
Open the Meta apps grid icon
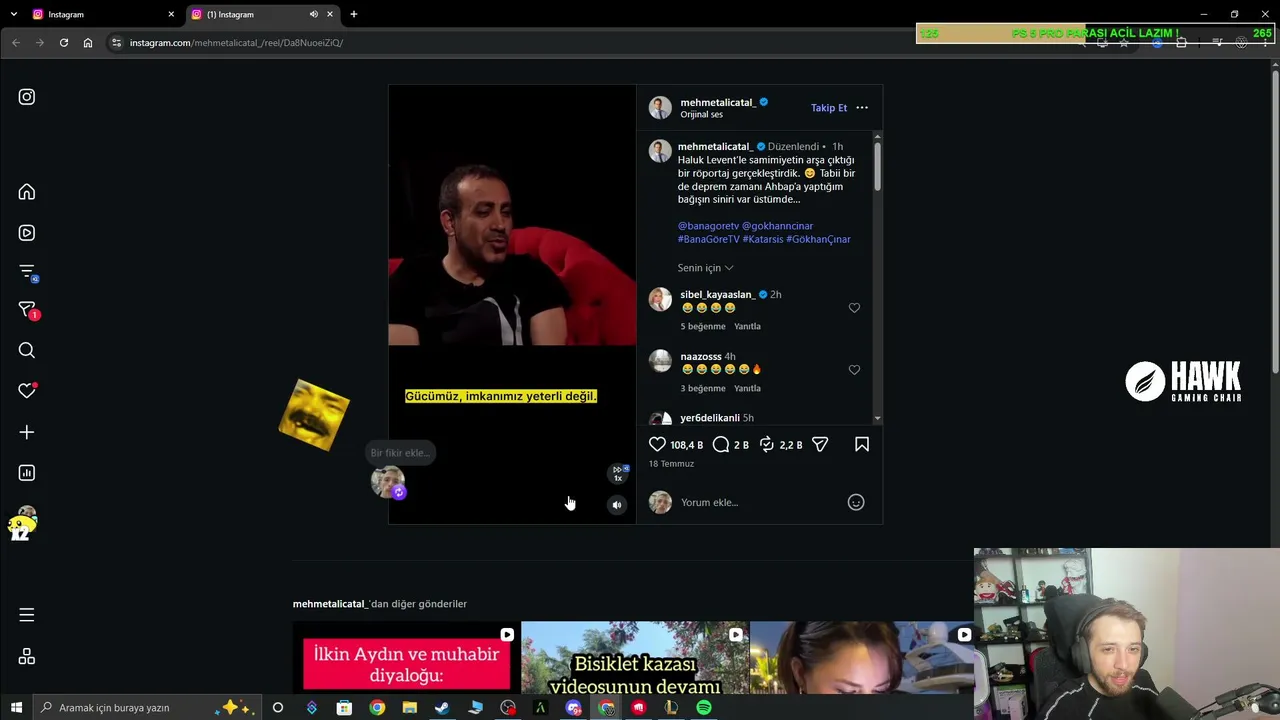pyautogui.click(x=27, y=656)
